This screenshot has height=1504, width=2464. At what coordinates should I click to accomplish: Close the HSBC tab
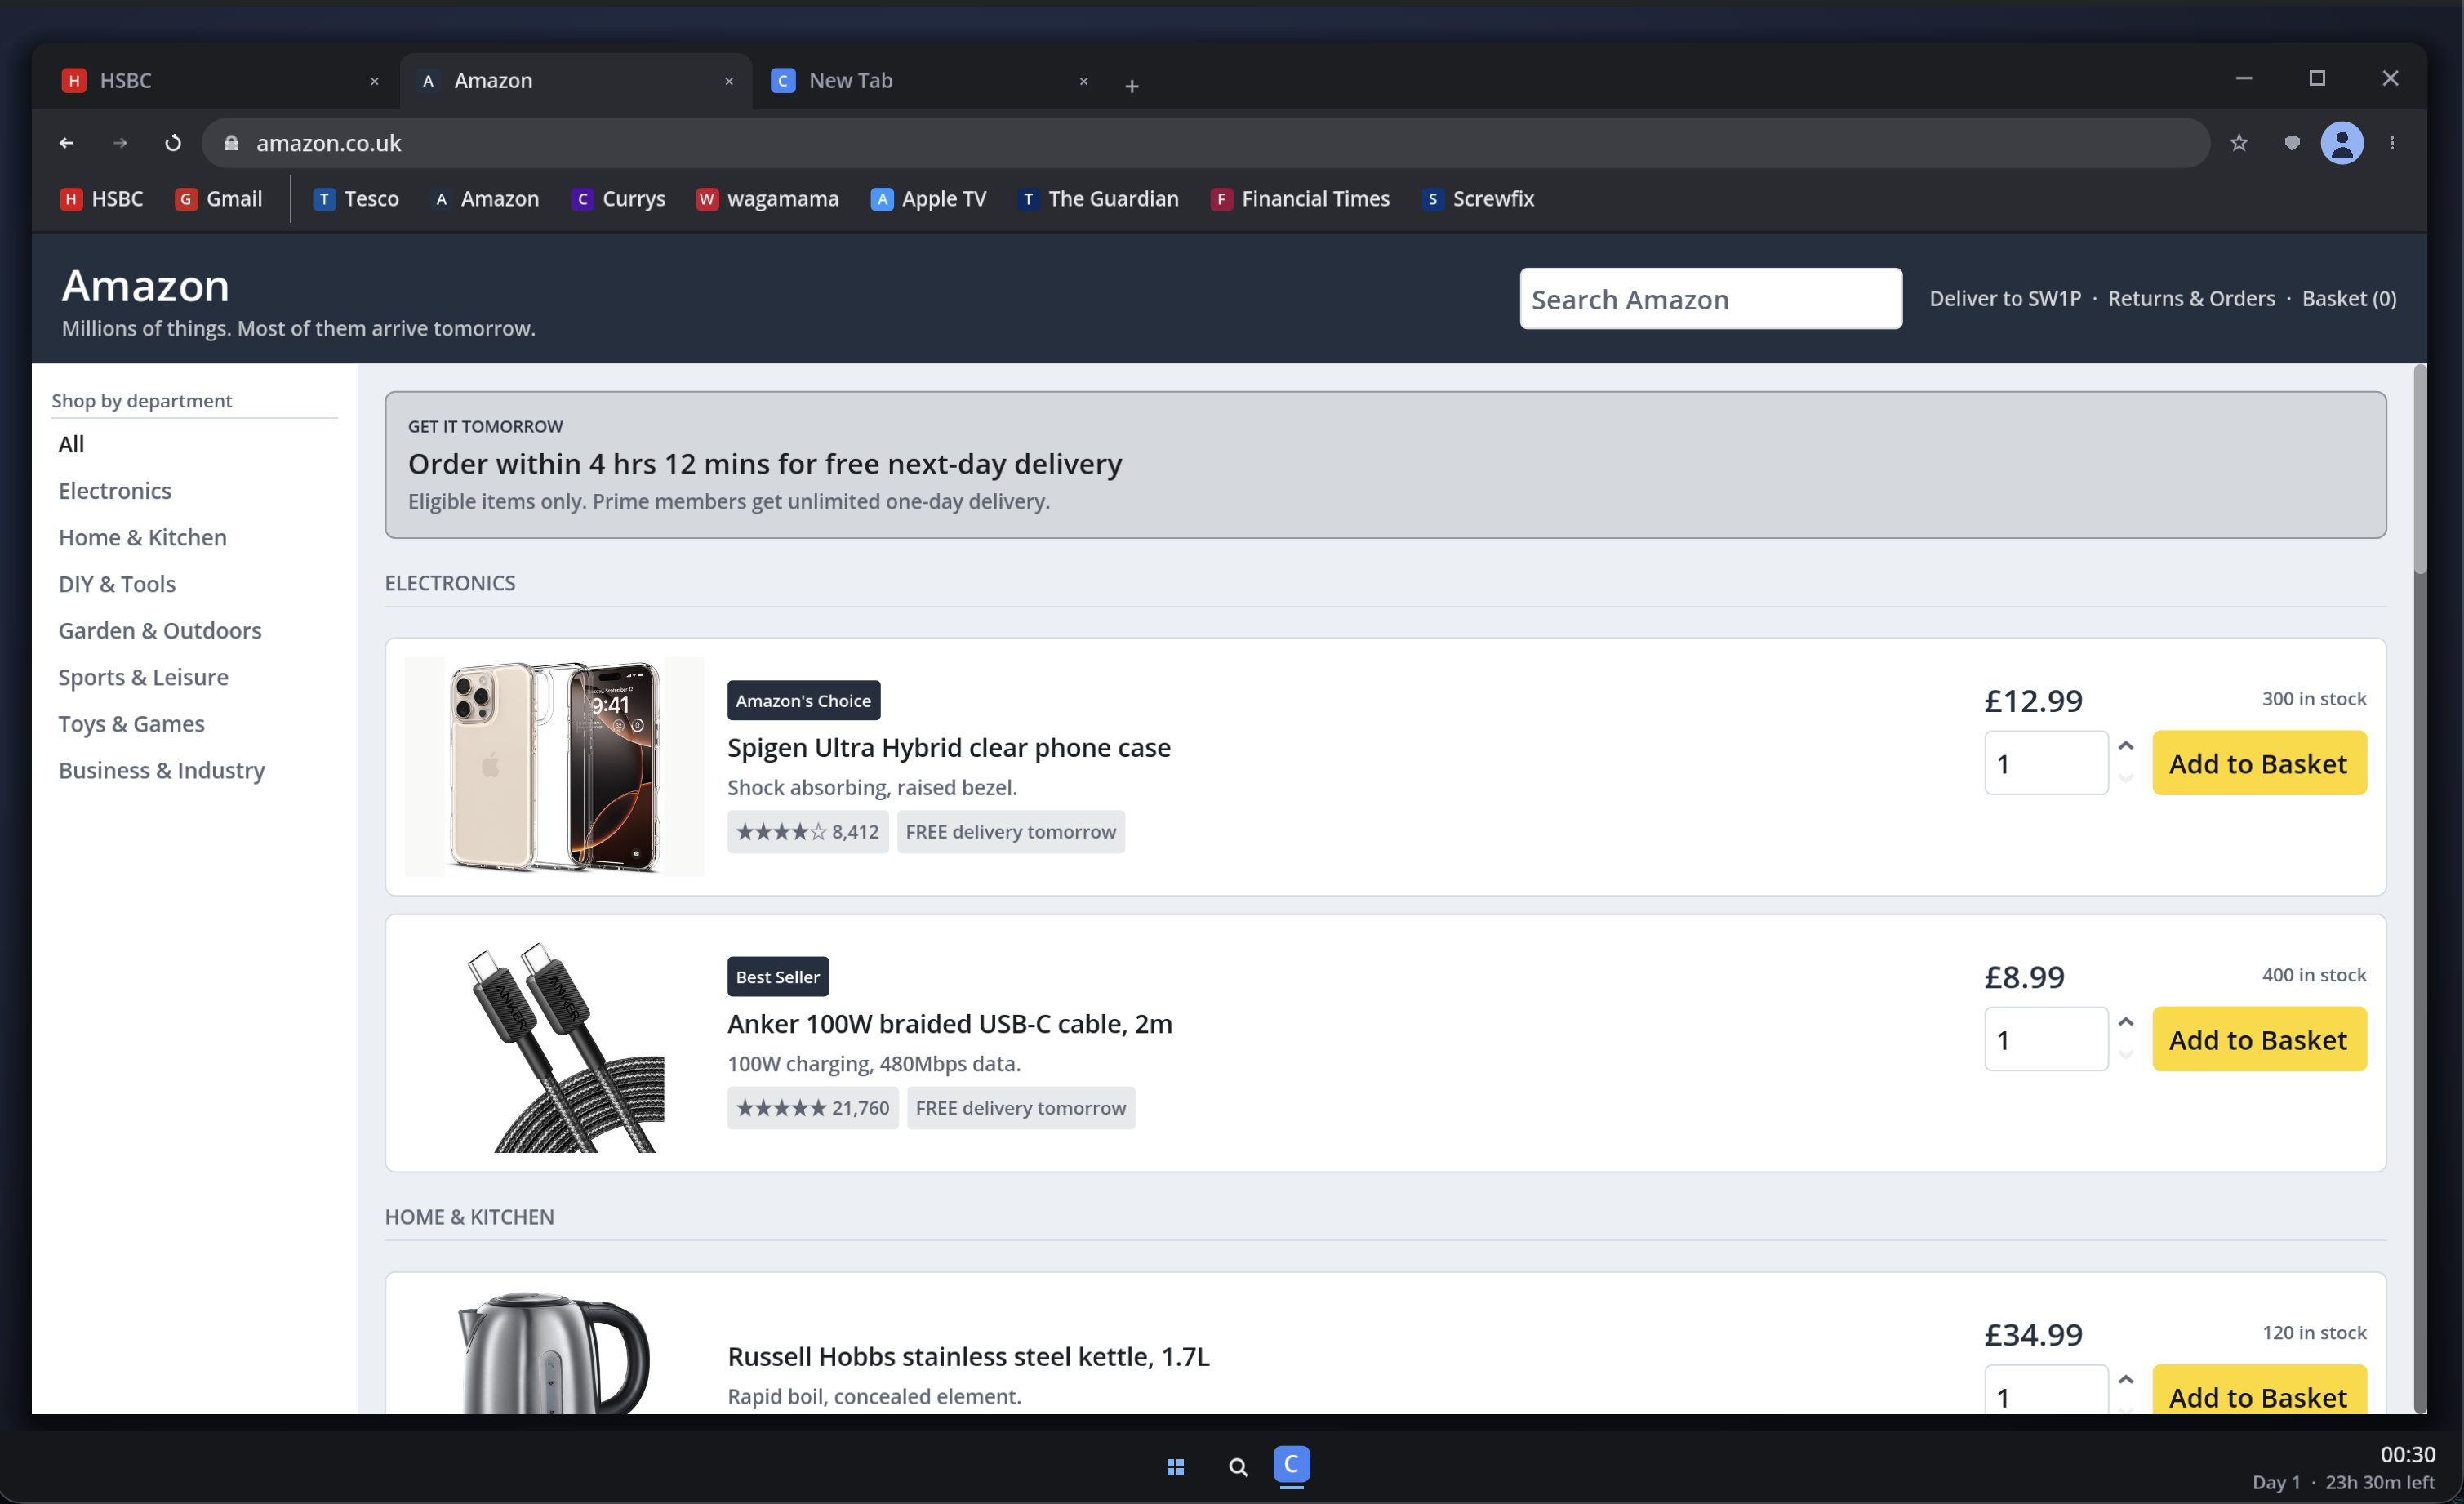[374, 81]
